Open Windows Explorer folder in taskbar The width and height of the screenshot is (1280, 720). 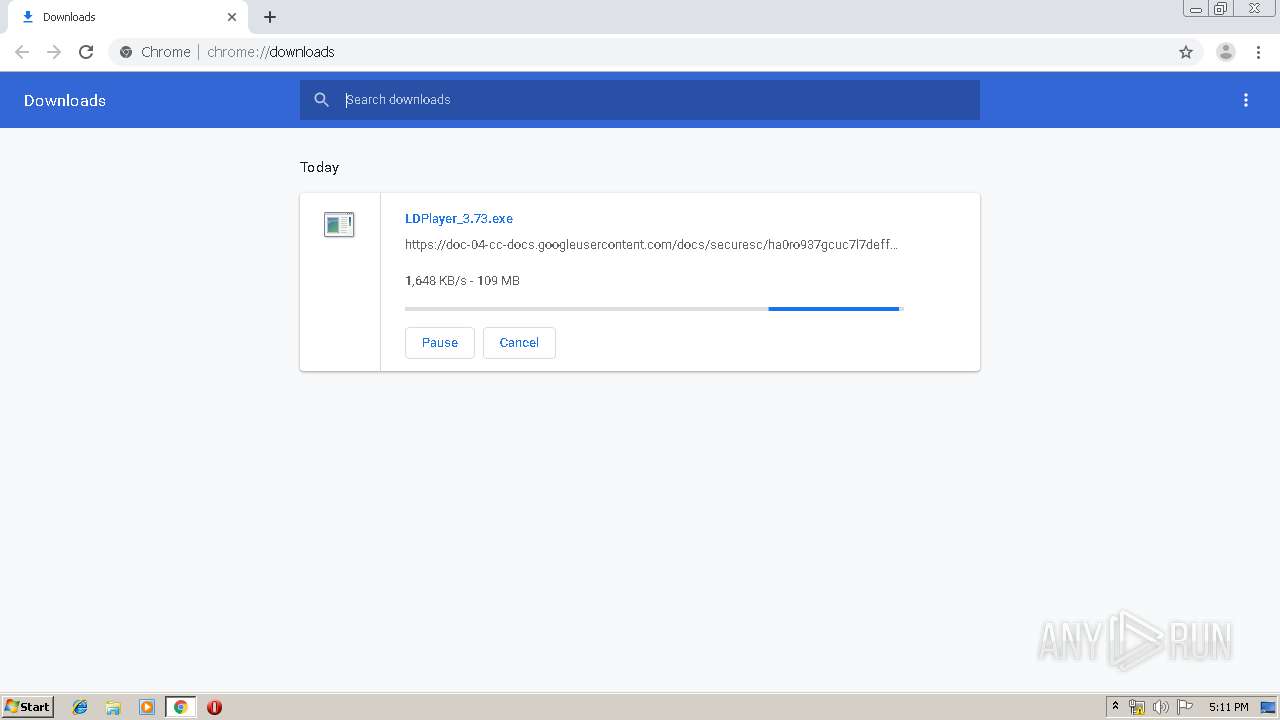pyautogui.click(x=113, y=707)
